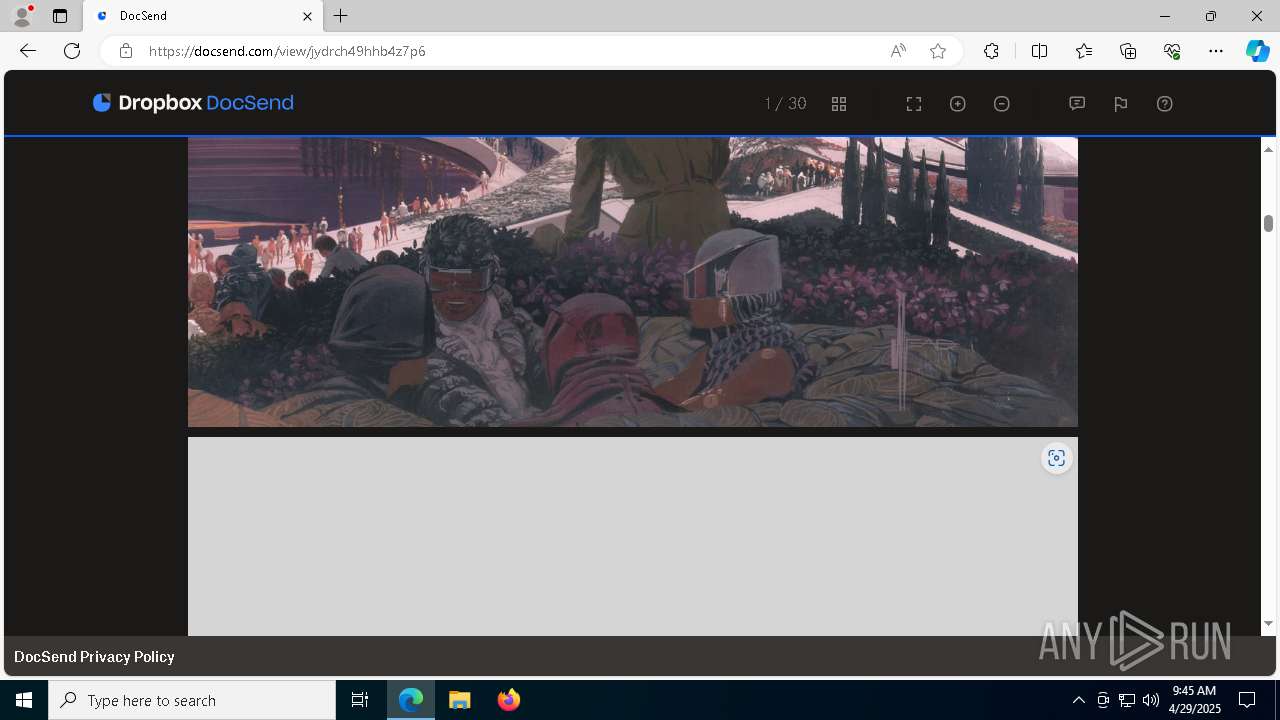Open the network tray icon
This screenshot has height=720, width=1280.
[x=1127, y=700]
